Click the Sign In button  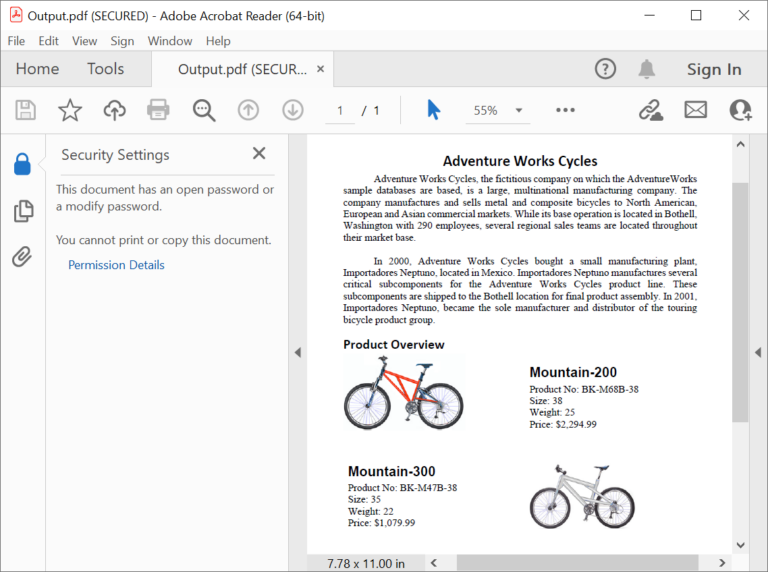713,69
